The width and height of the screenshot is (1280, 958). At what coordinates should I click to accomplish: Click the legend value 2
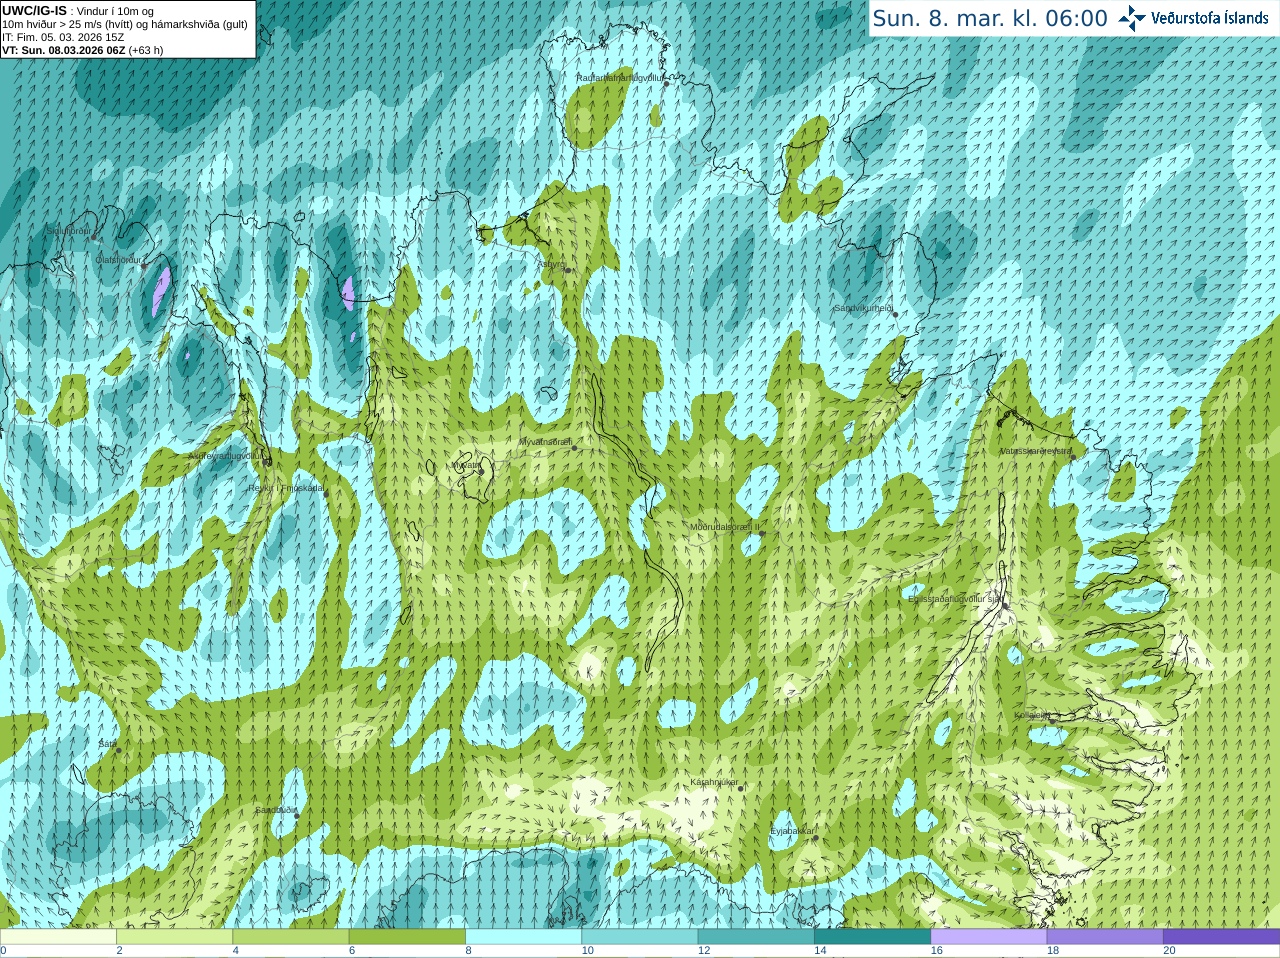pos(119,951)
